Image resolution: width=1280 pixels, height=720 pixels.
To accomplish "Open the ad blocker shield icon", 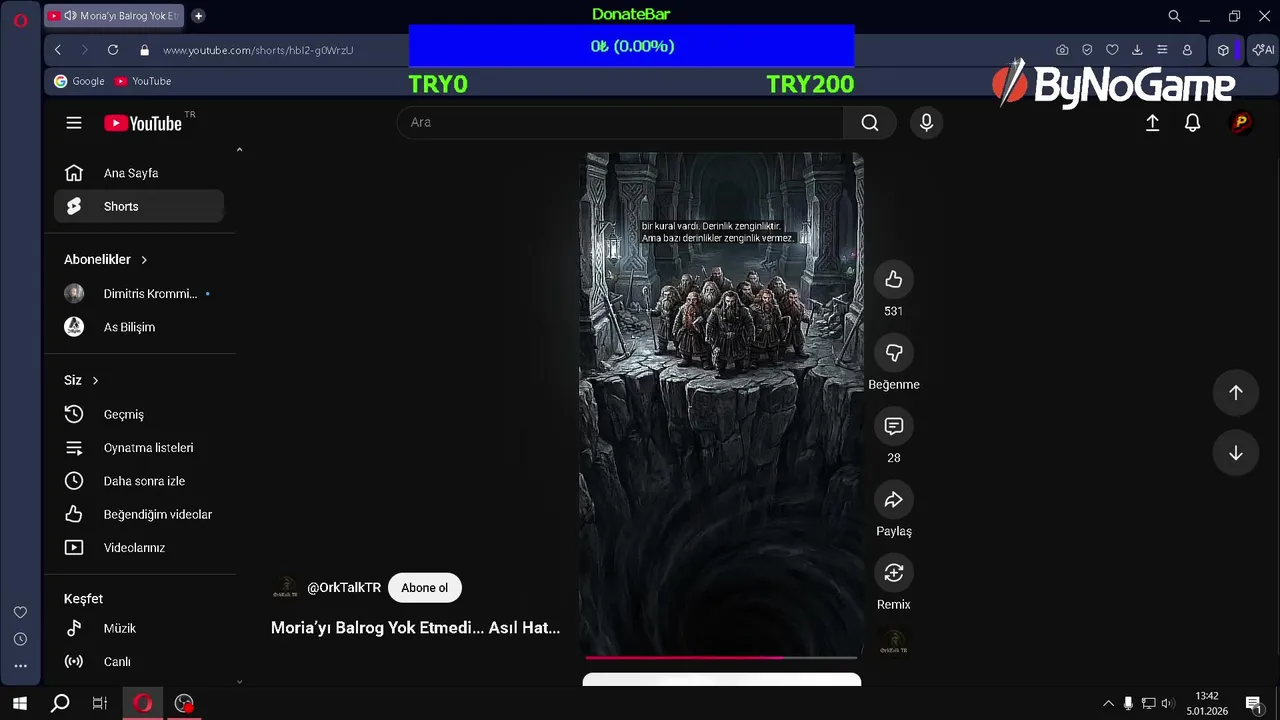I will 1087,50.
